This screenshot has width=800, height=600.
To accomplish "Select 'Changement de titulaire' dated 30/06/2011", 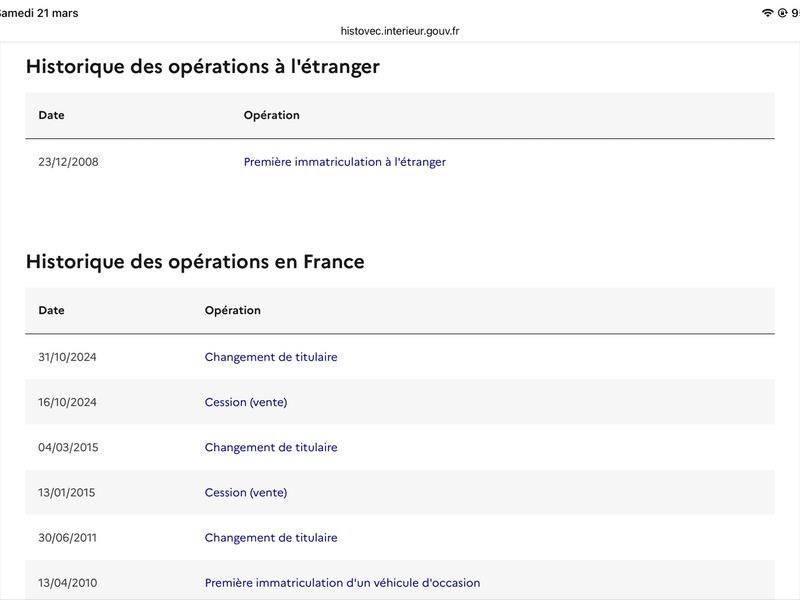I will click(271, 537).
